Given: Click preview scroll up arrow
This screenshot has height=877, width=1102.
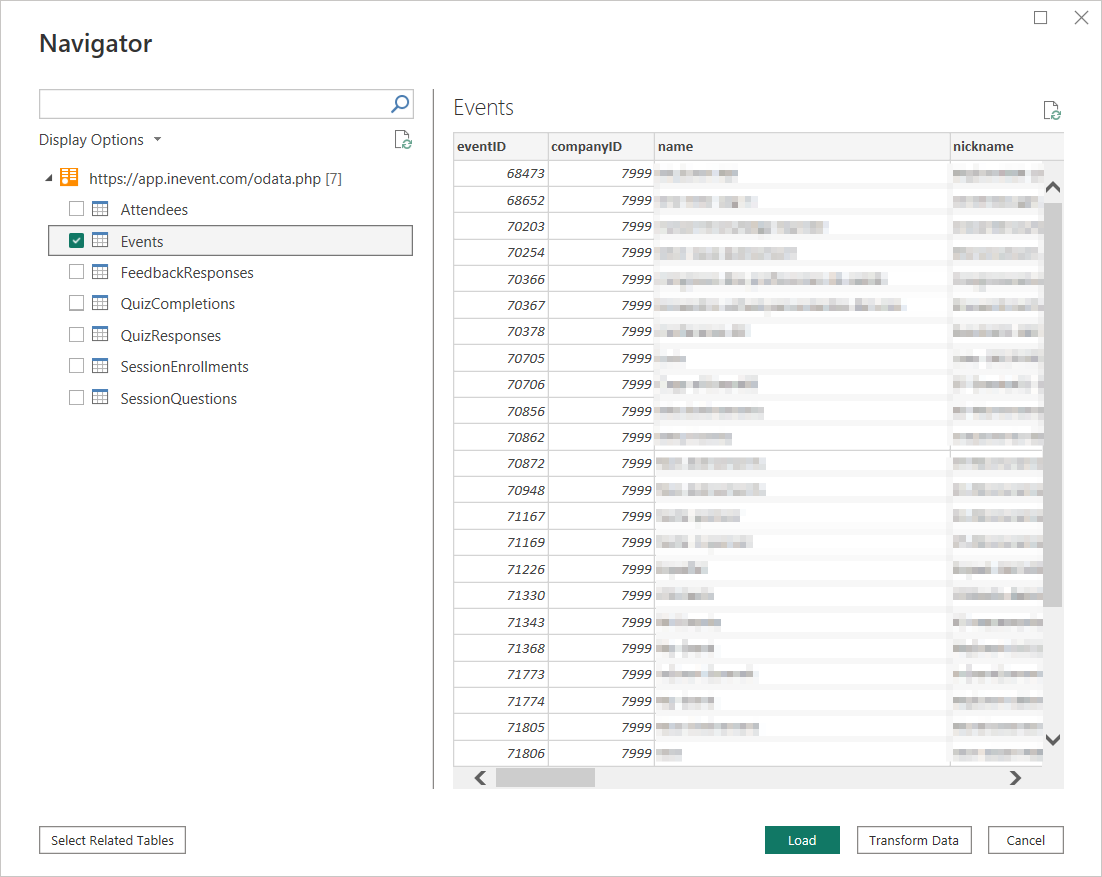Looking at the screenshot, I should [x=1053, y=188].
